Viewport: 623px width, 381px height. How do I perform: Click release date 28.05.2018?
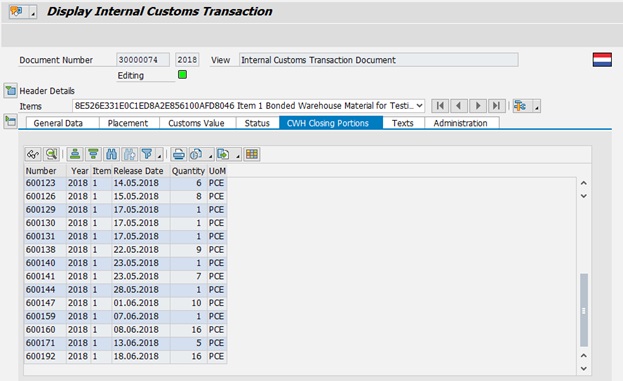(x=136, y=290)
